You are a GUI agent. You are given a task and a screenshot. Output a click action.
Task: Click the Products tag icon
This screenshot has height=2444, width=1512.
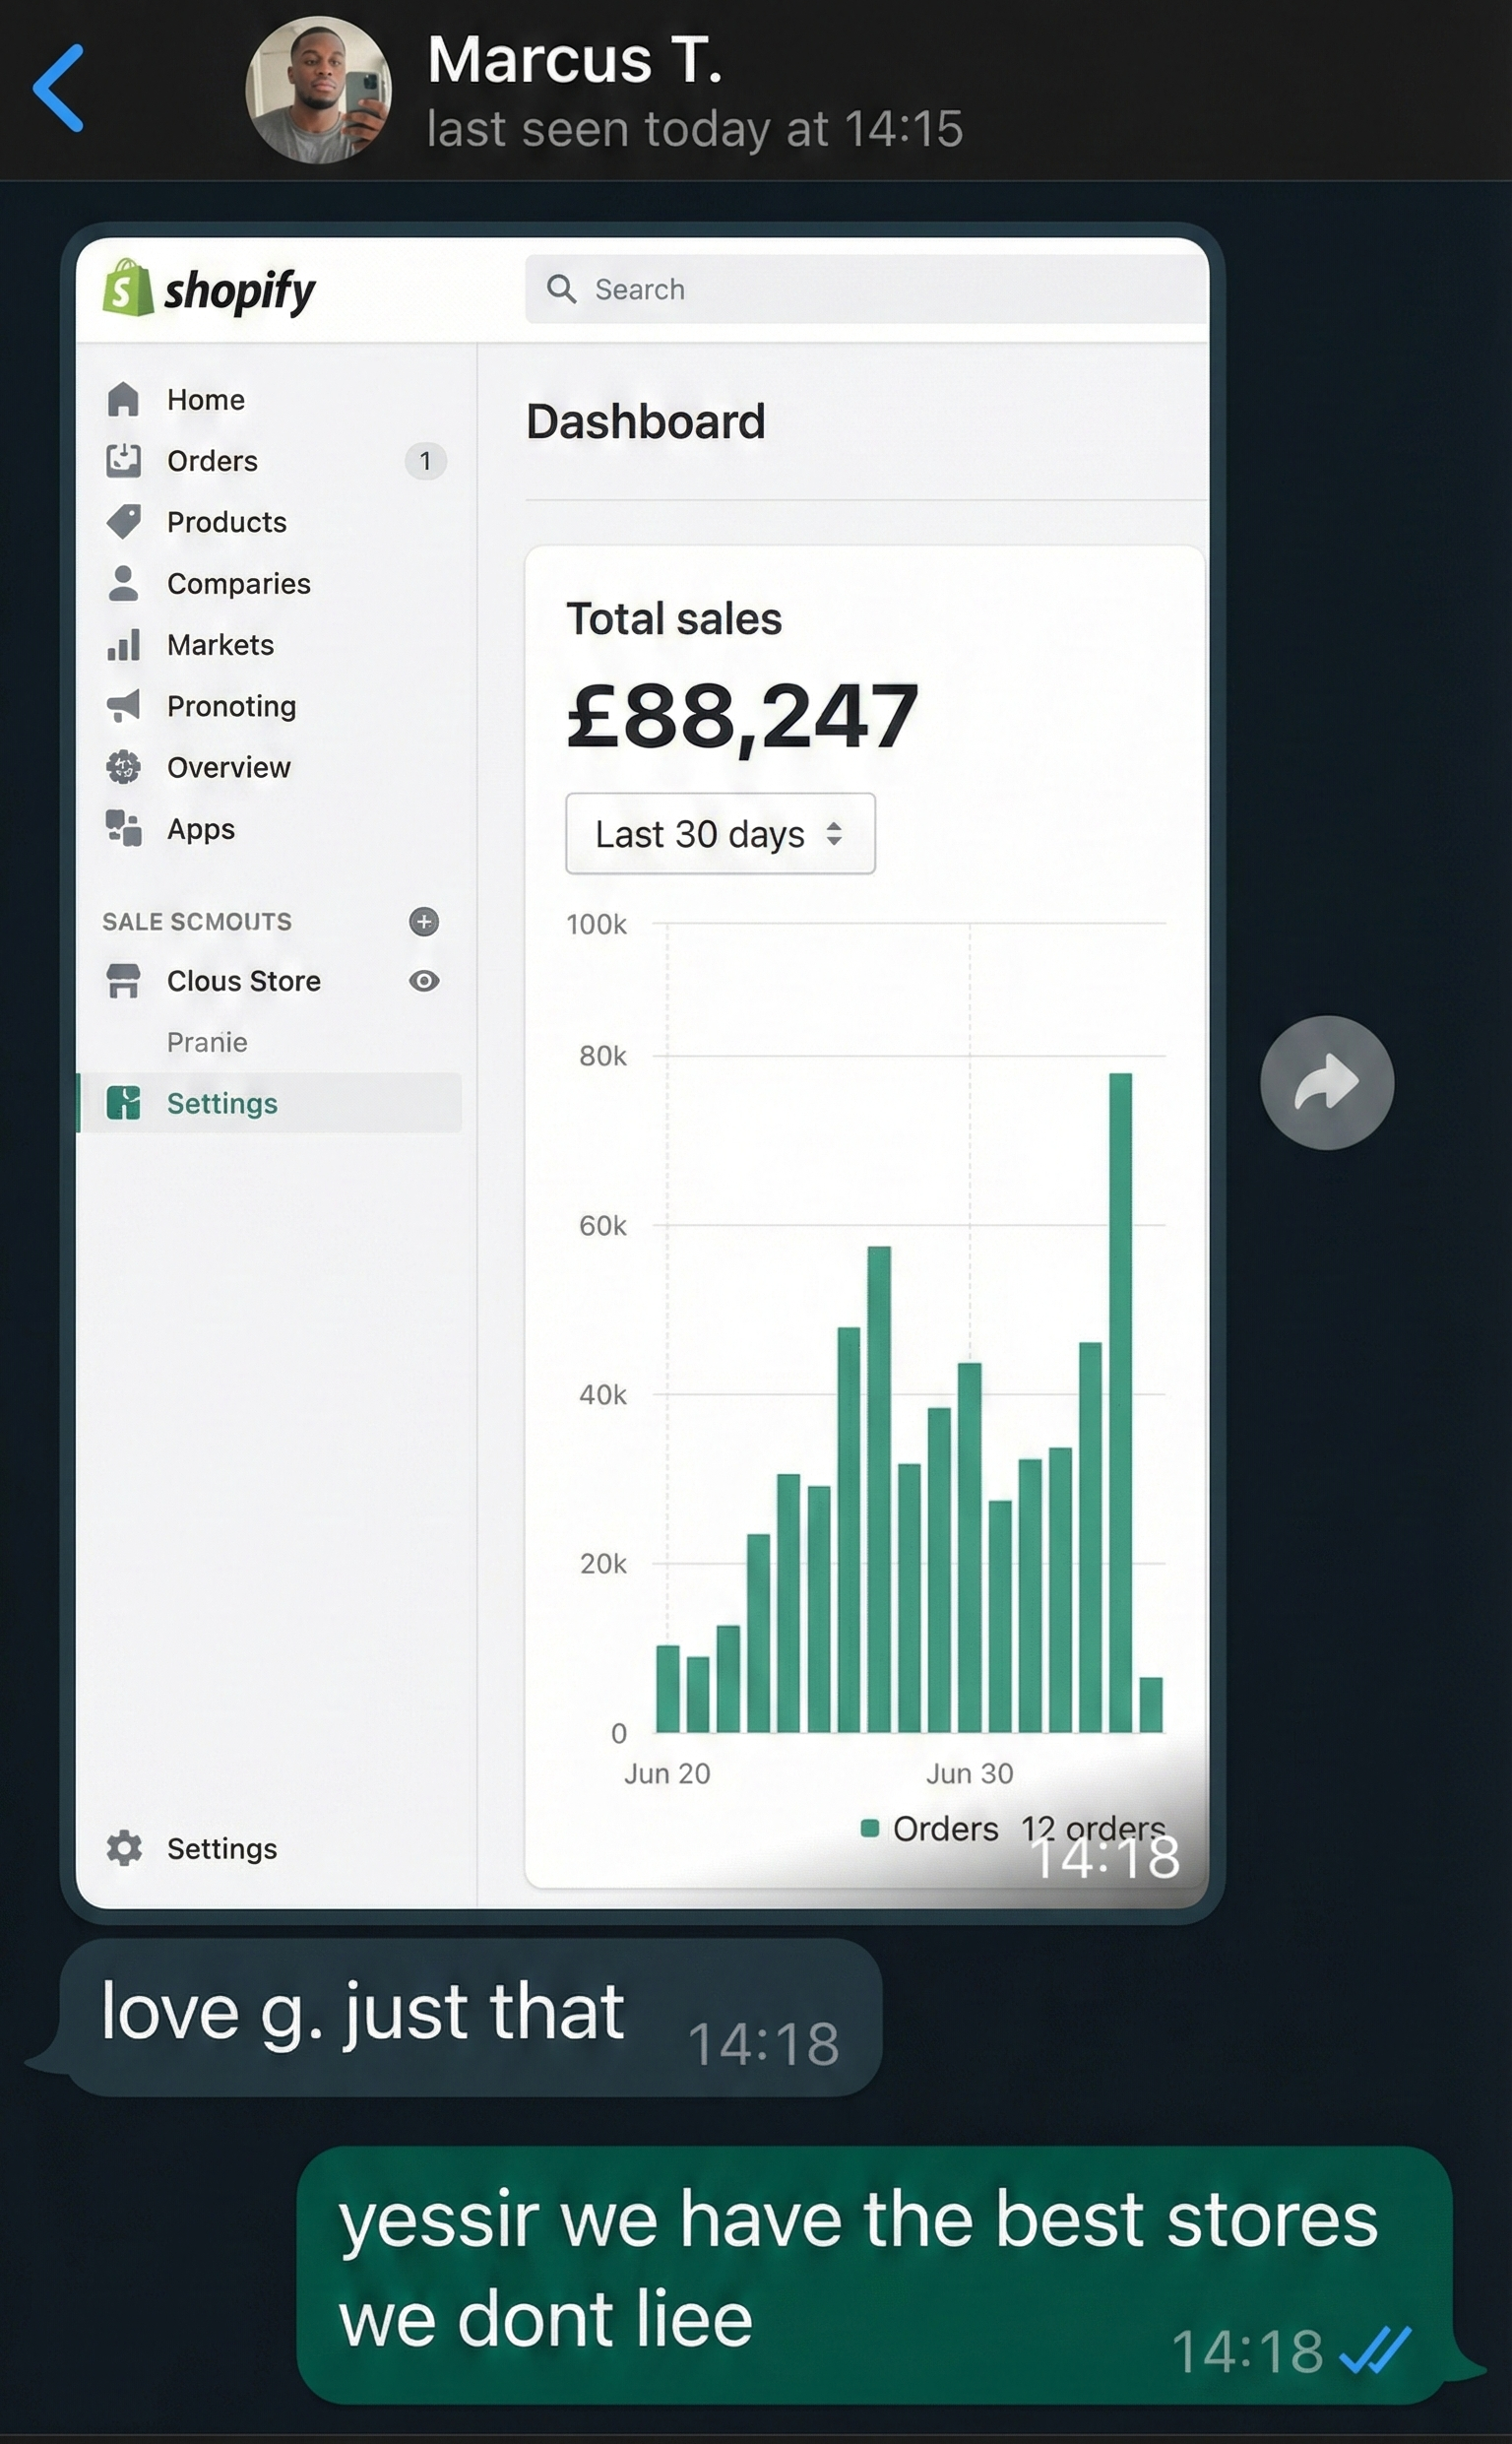[123, 522]
